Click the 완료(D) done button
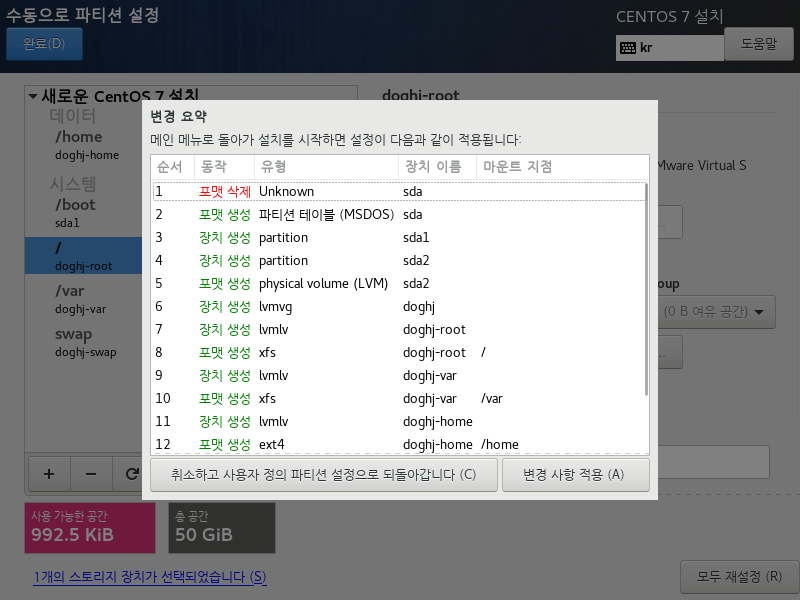 click(44, 44)
